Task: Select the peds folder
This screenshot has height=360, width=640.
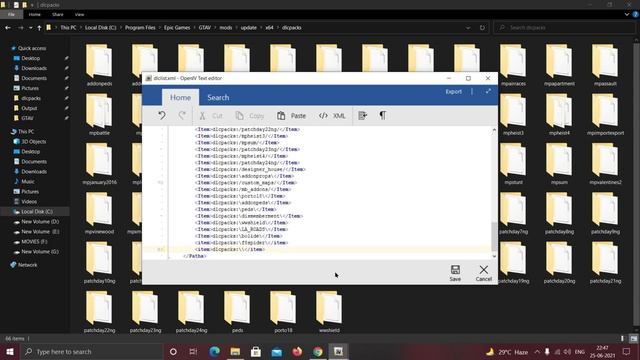Action: point(237,312)
